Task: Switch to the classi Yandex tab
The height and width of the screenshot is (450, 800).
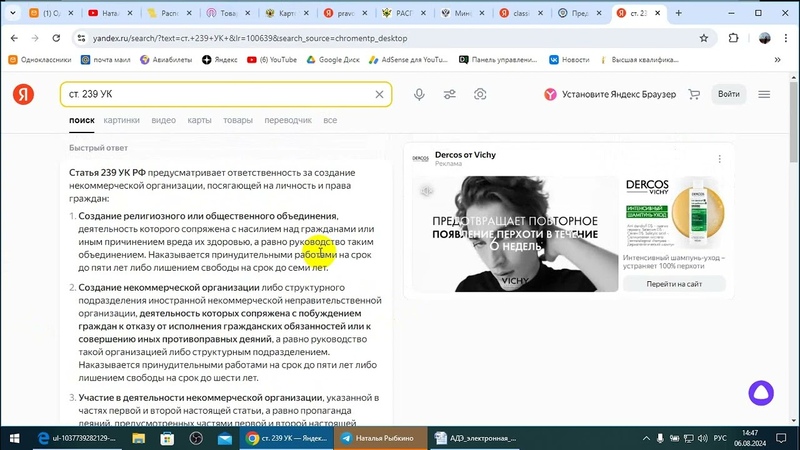Action: click(x=521, y=13)
